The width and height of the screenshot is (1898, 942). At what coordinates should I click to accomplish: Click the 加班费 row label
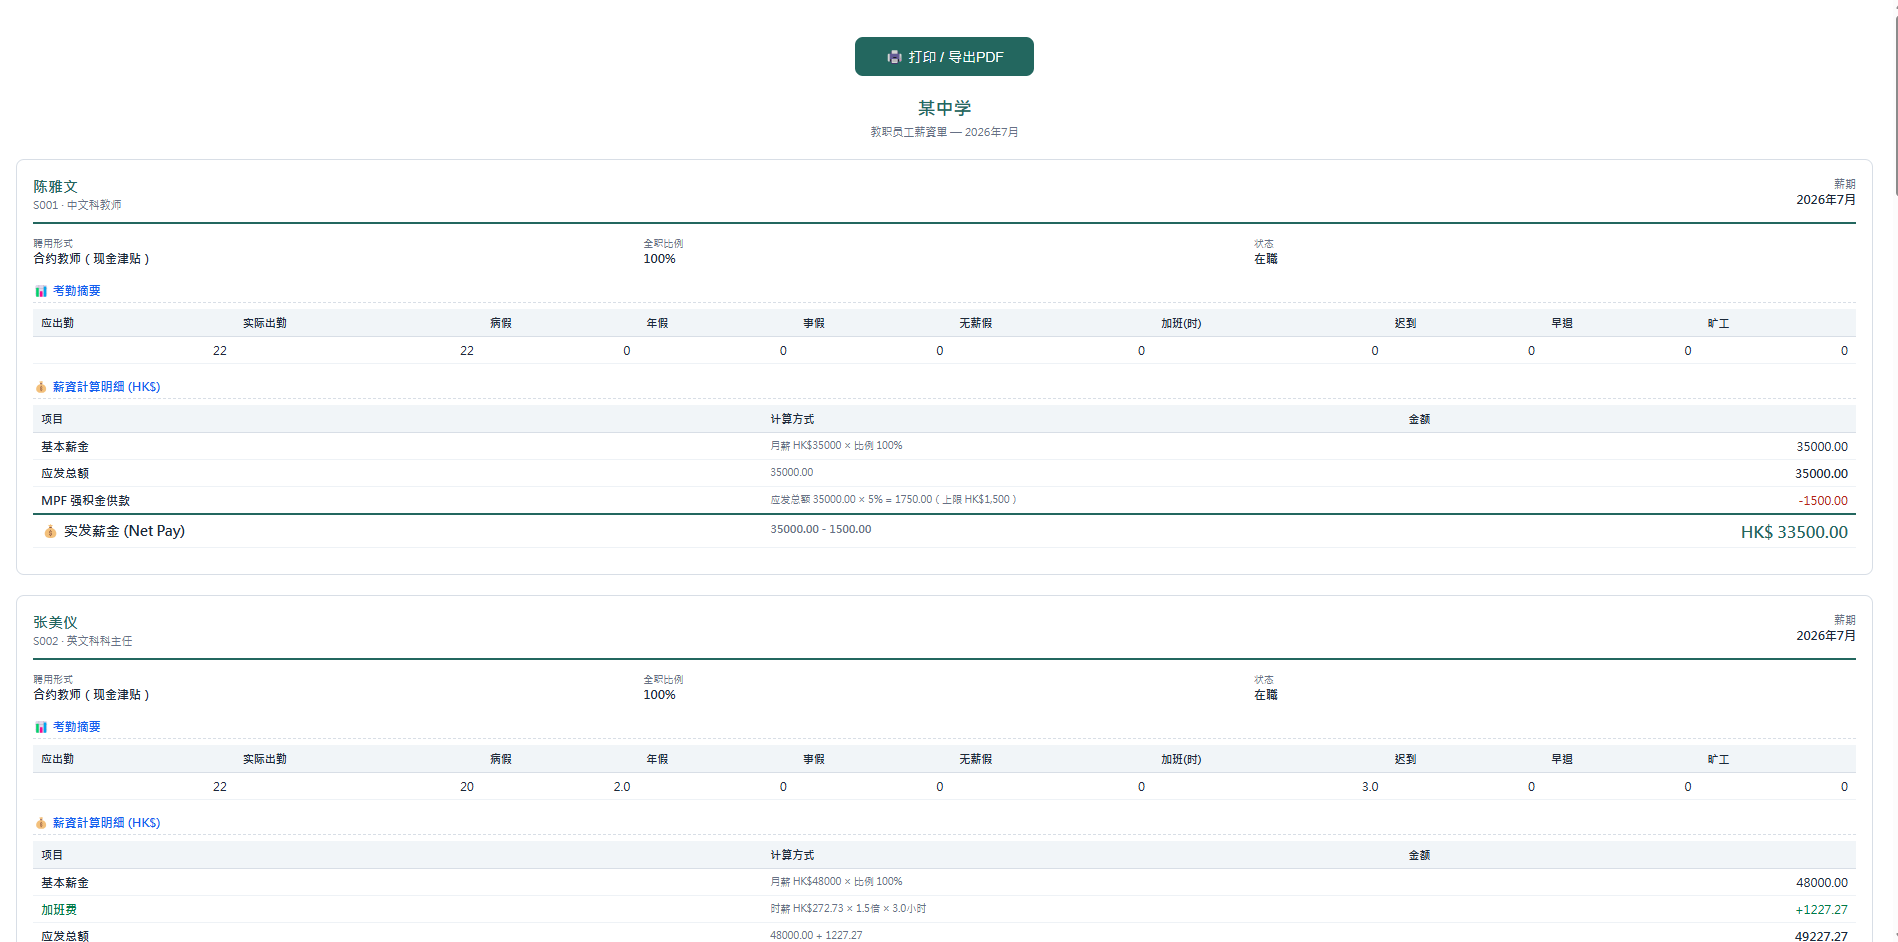tap(59, 910)
